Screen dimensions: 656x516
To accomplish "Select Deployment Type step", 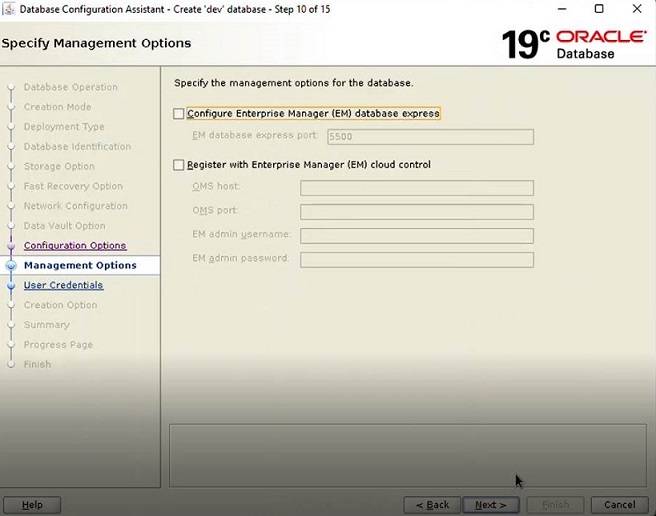I will [64, 127].
